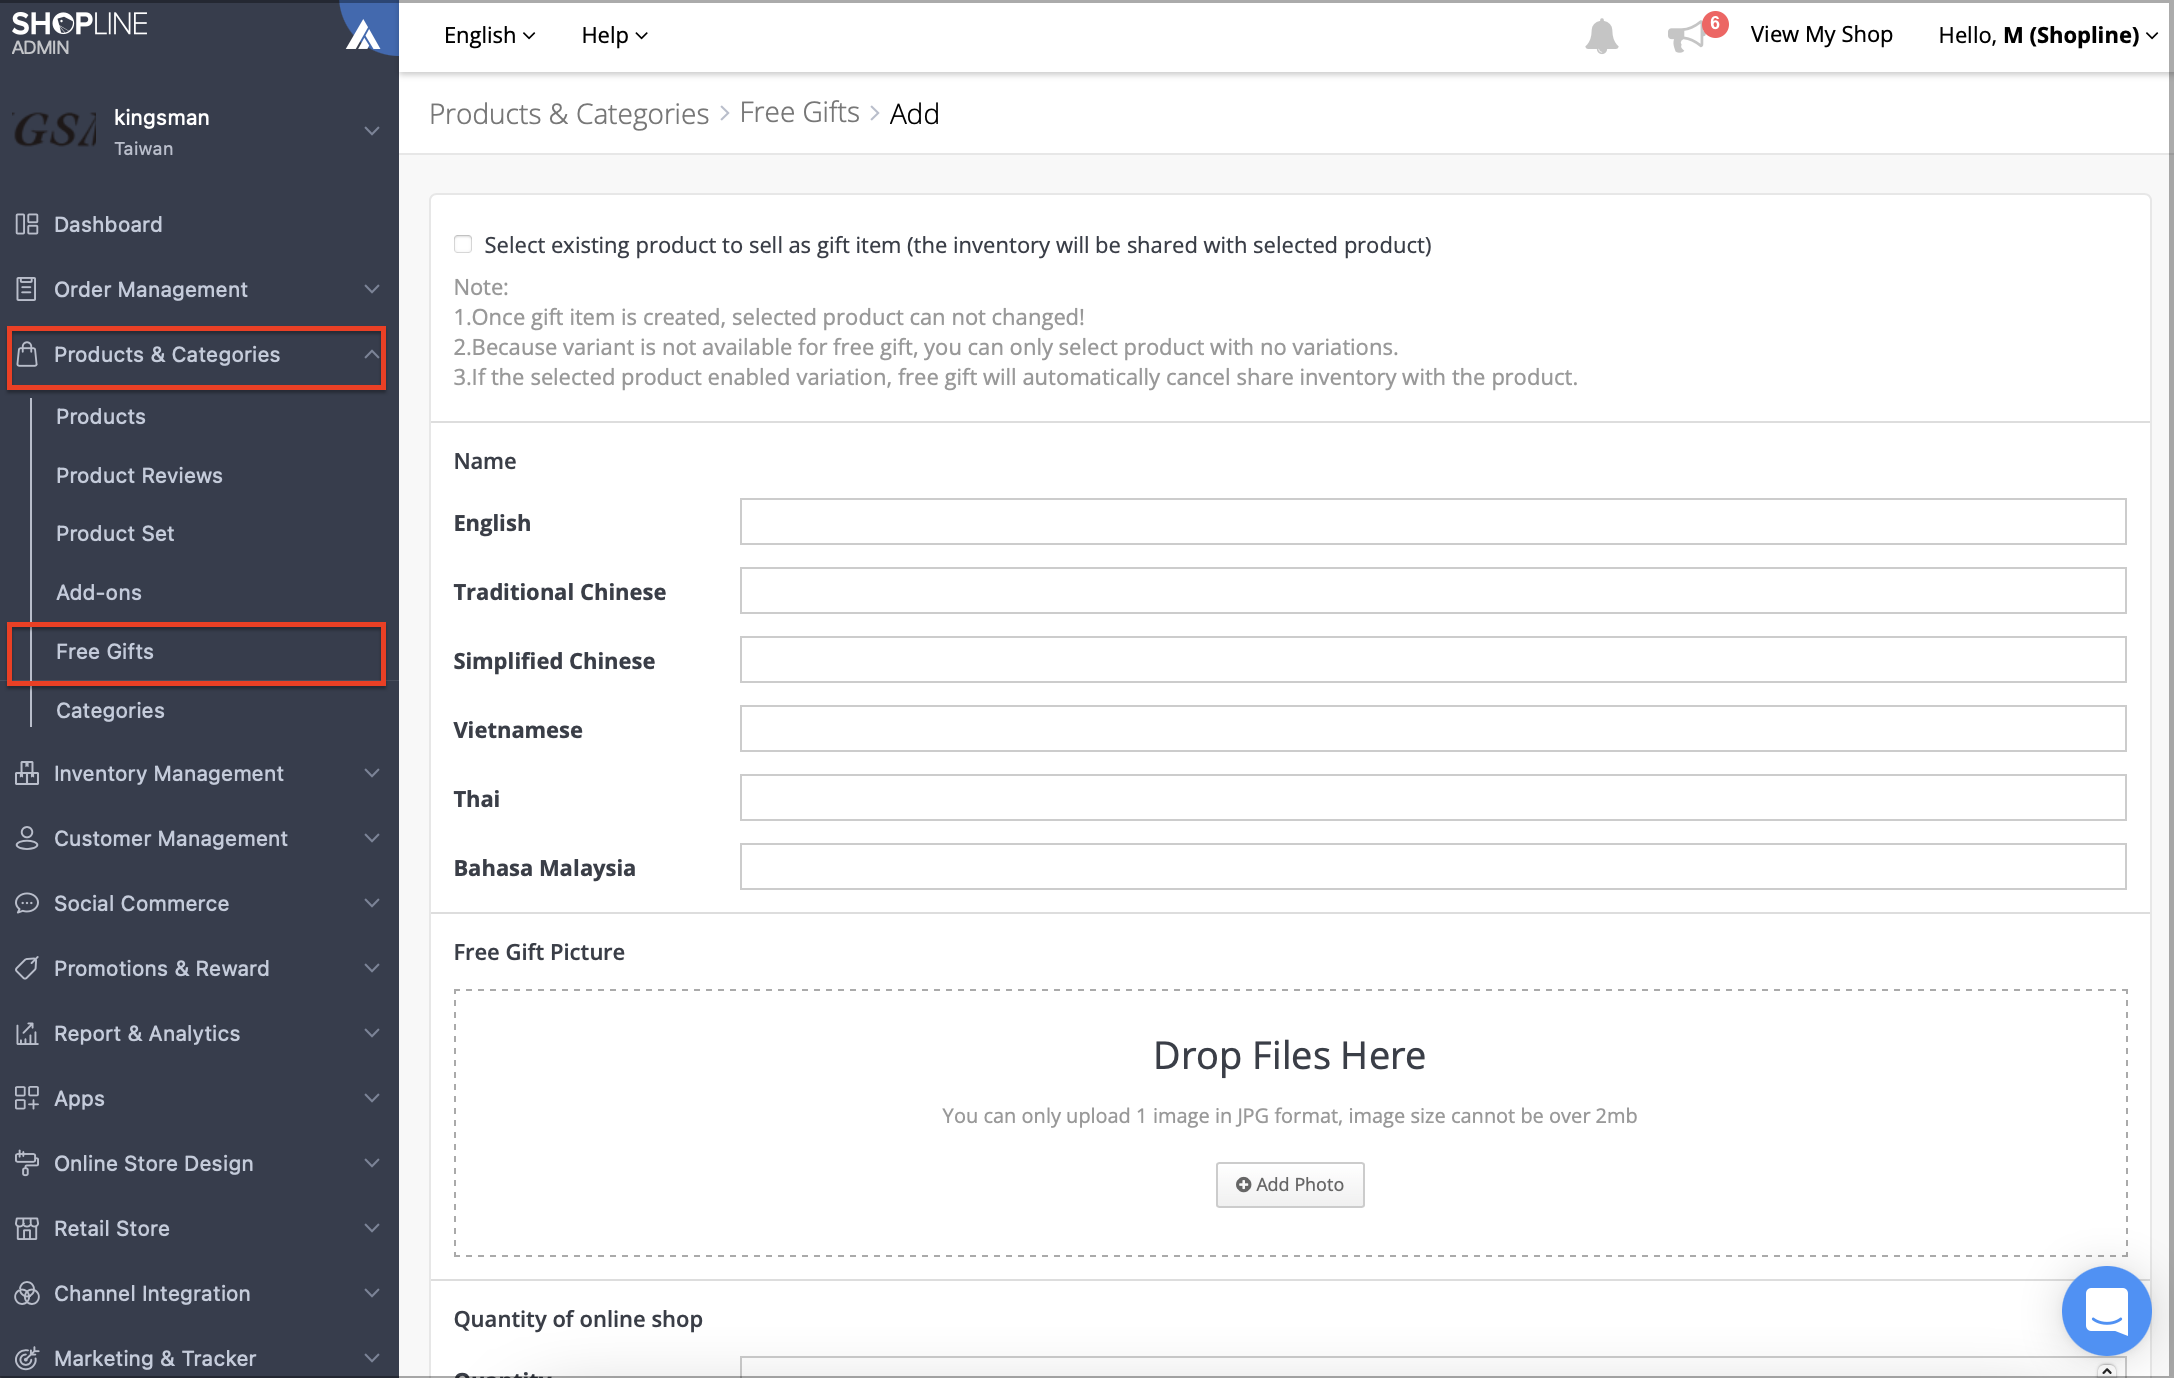Click the SHOPLINE ADMIN logo
Image resolution: width=2174 pixels, height=1378 pixels.
[80, 33]
